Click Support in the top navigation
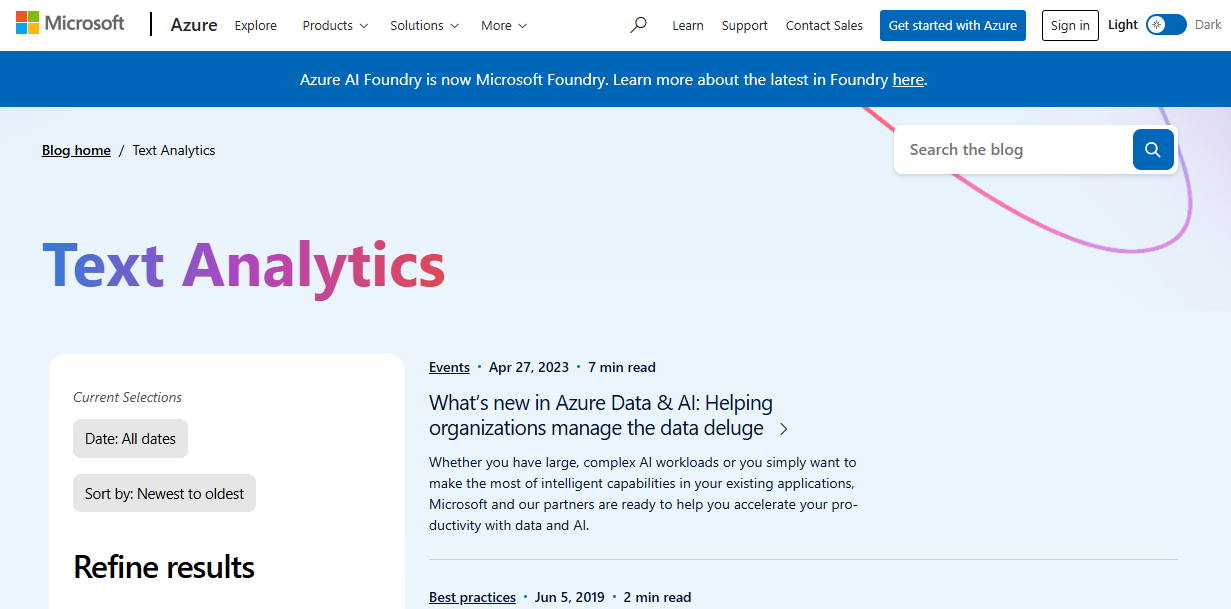This screenshot has width=1231, height=609. point(744,25)
